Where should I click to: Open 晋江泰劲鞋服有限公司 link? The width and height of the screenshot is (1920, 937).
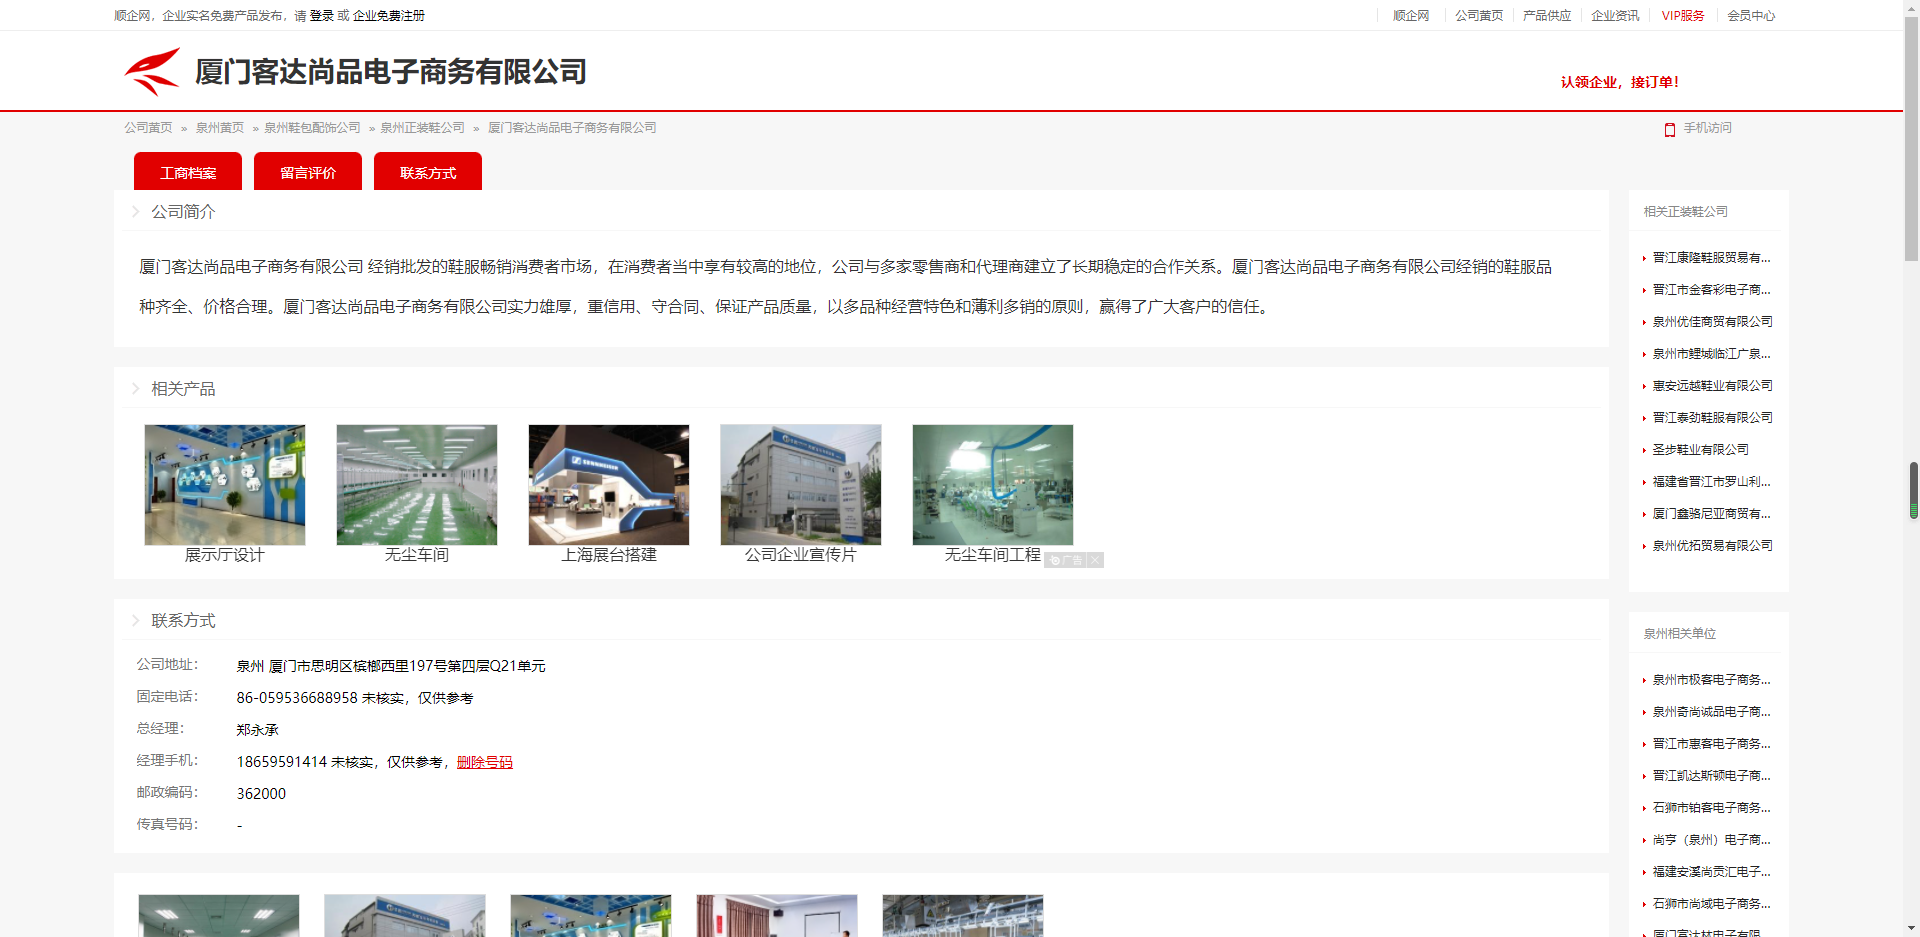pos(1712,418)
